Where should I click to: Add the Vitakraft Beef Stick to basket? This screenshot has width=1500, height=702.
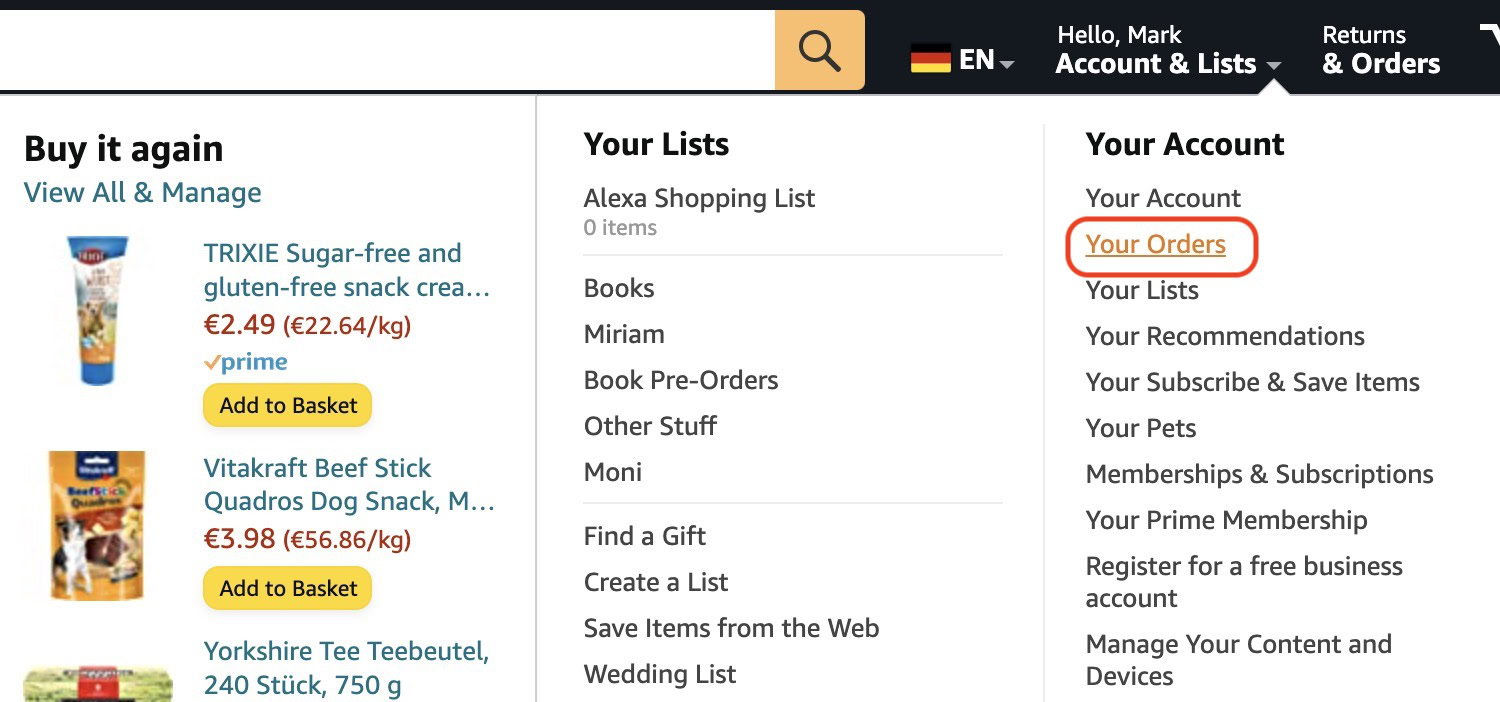287,588
